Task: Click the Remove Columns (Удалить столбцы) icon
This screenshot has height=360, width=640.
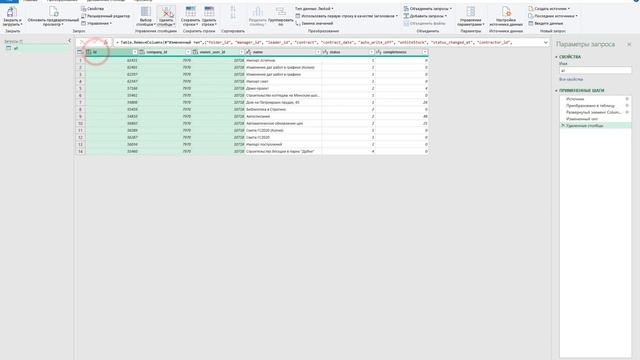Action: (x=166, y=11)
